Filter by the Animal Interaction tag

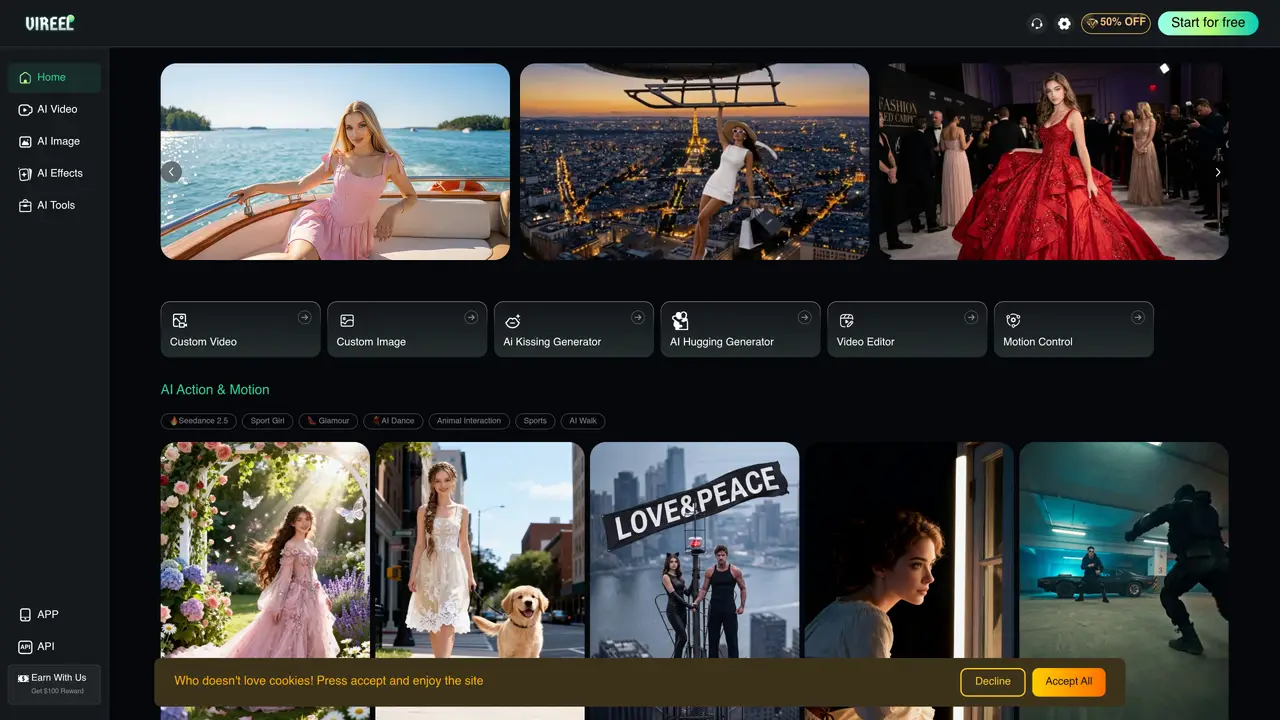[469, 421]
